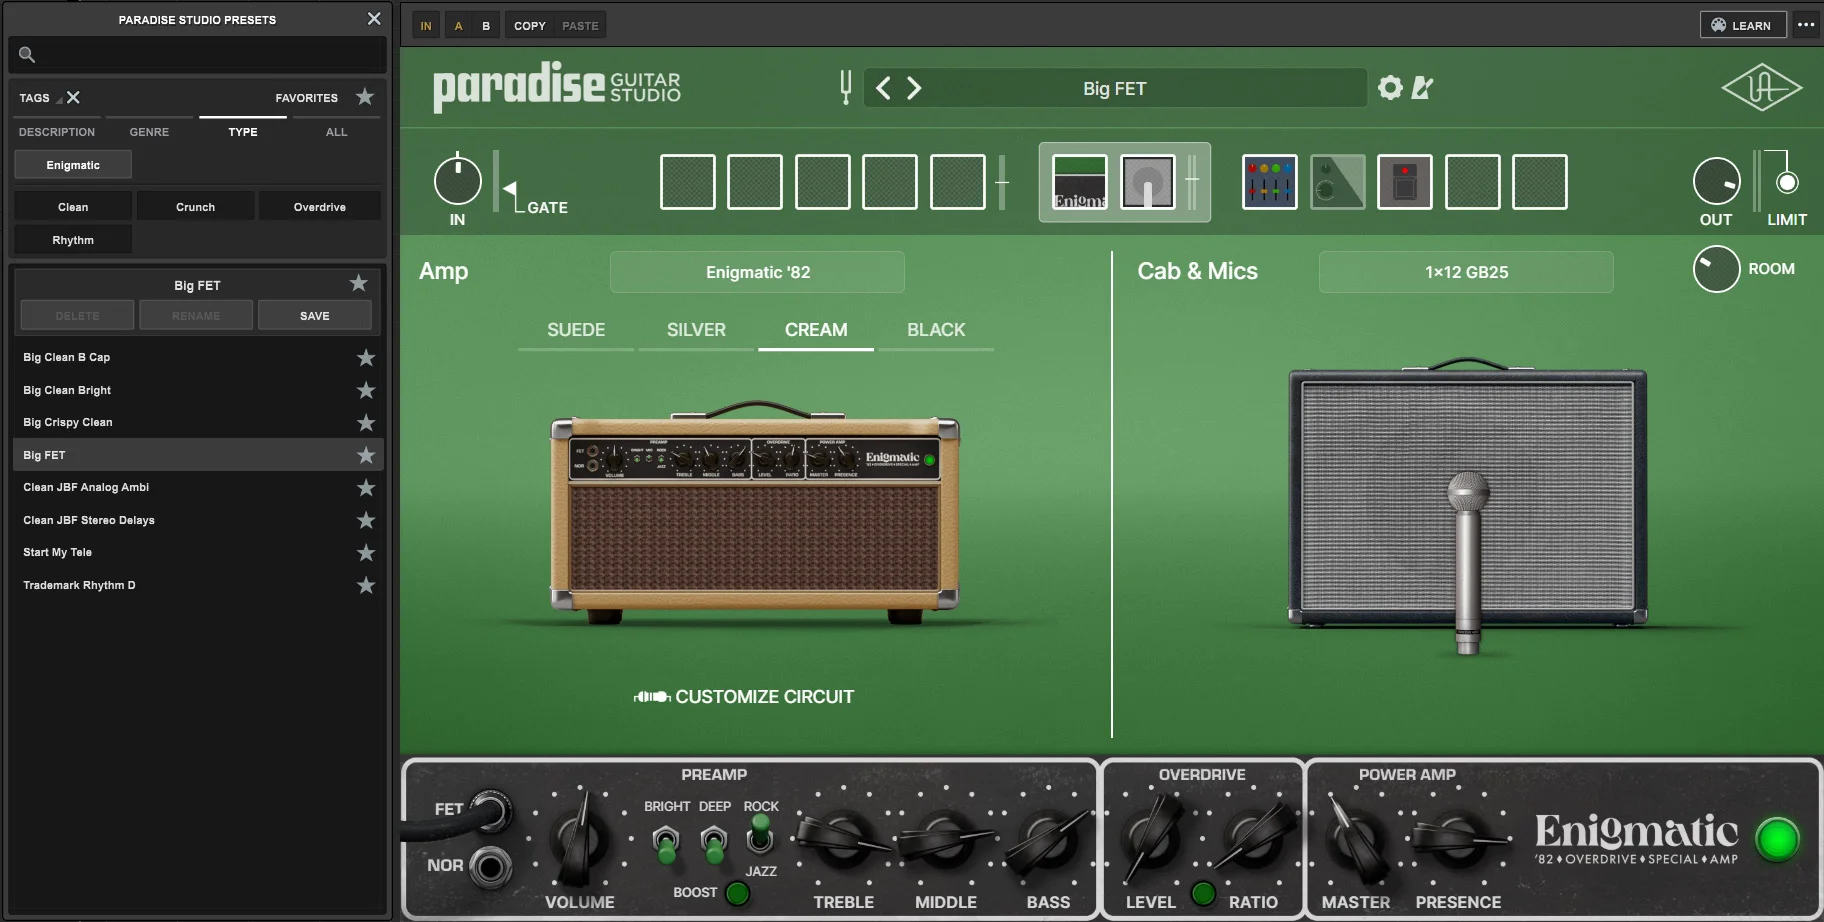Open the colorful EQ effect slot
1824x922 pixels.
[1270, 182]
